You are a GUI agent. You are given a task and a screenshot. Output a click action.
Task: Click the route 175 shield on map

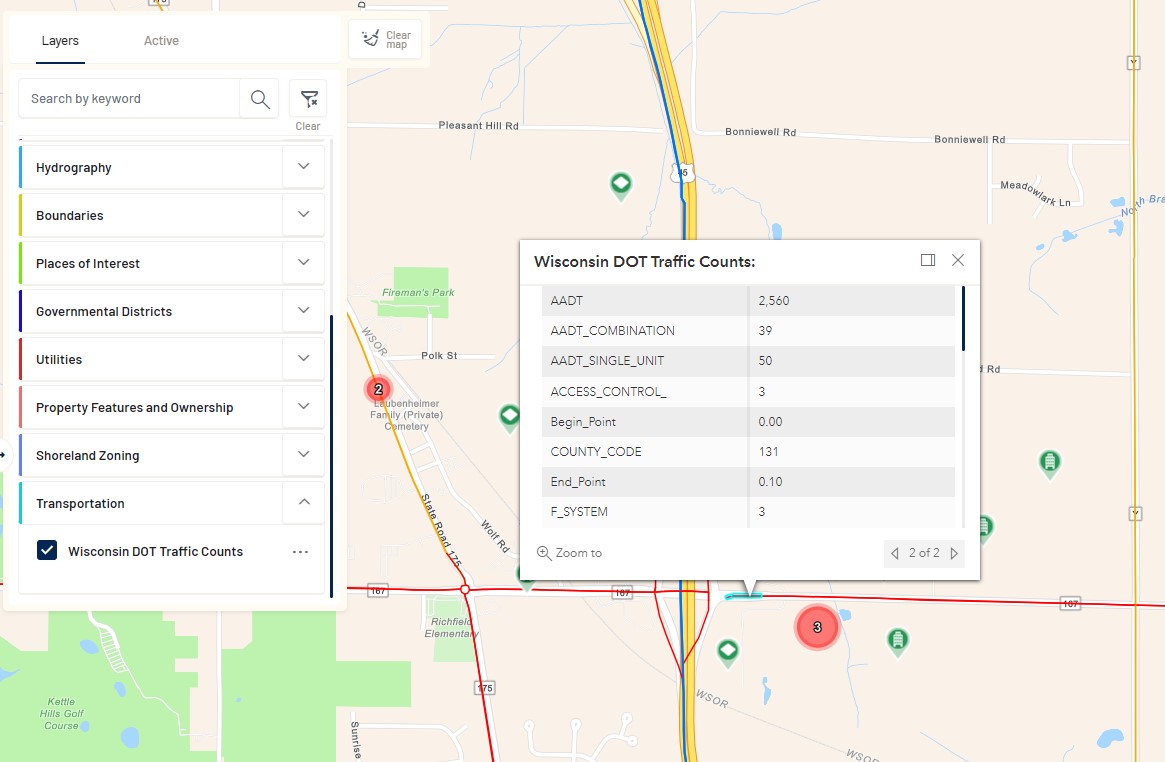coord(484,688)
